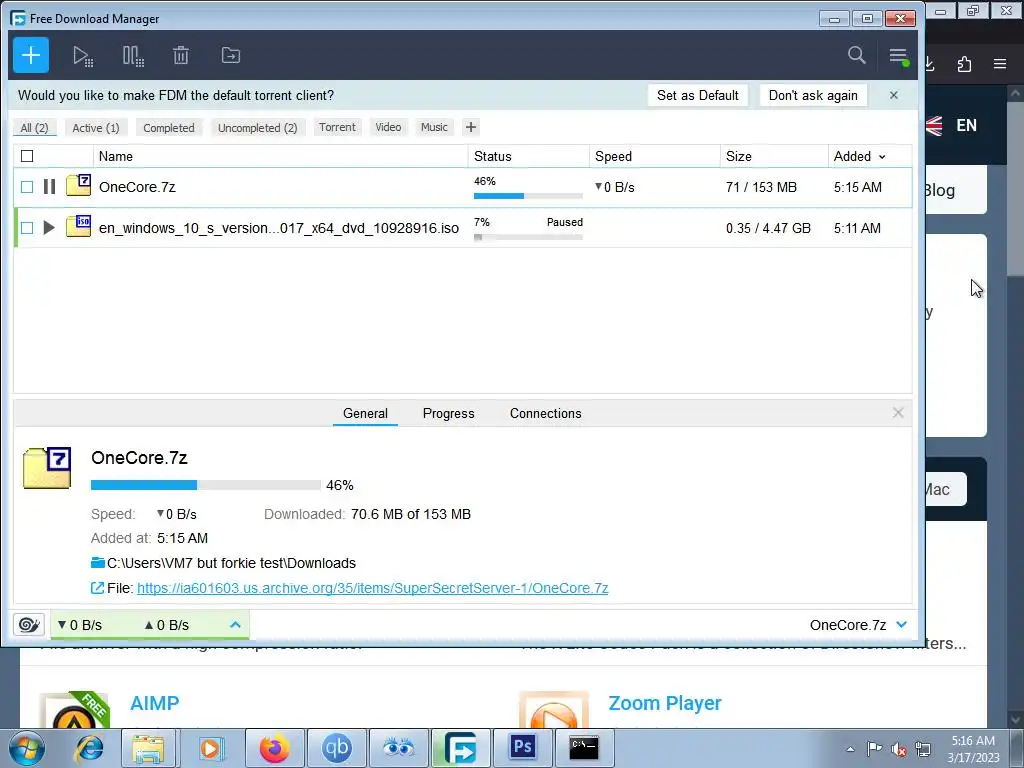Screen dimensions: 1024x768
Task: Open Zoom Player link on webpage
Action: 665,703
